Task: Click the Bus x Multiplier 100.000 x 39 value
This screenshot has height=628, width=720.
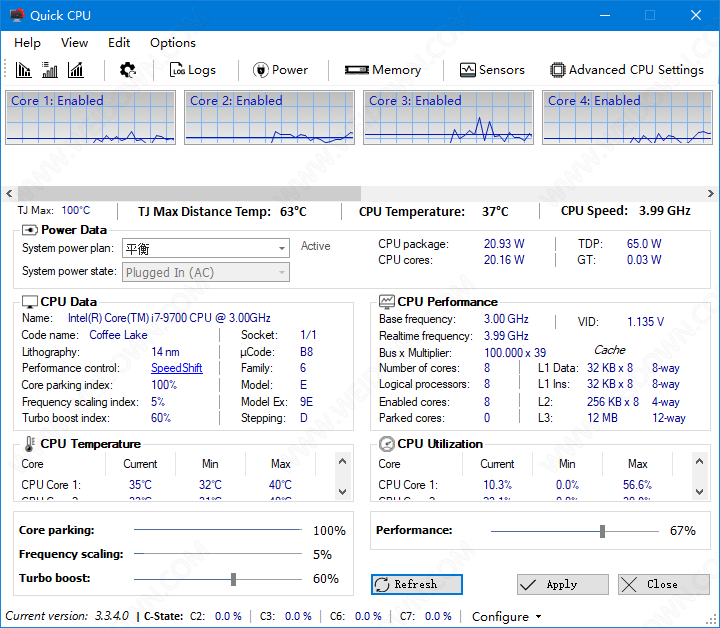Action: coord(515,353)
